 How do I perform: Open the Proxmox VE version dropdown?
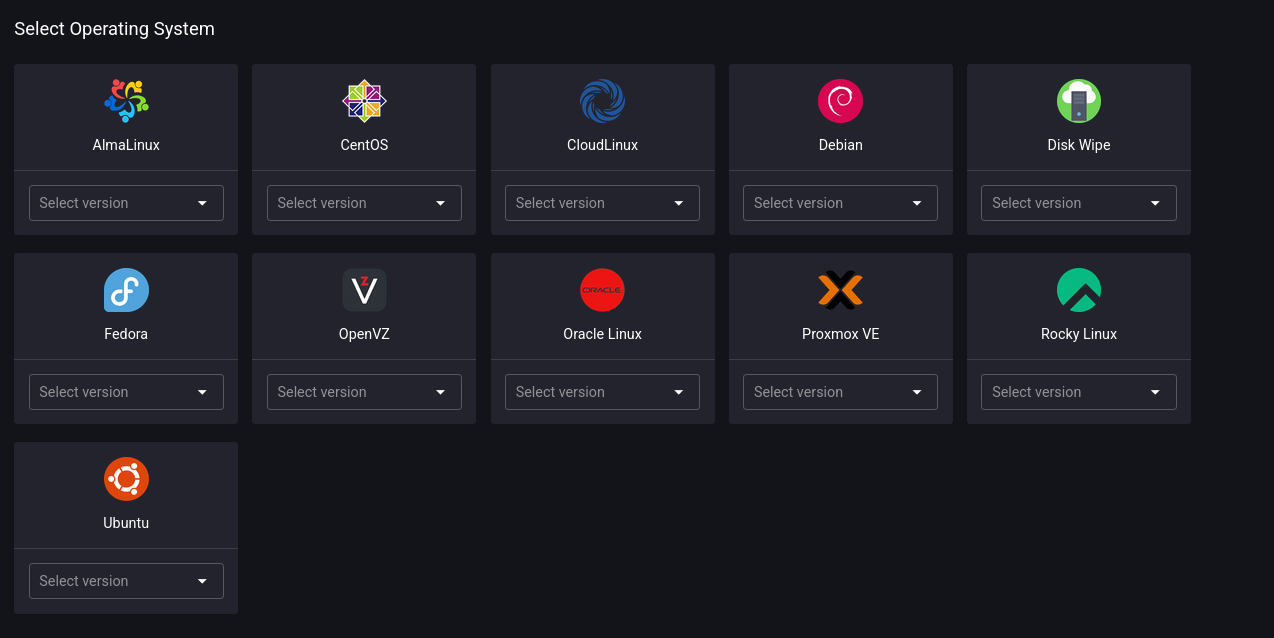click(x=840, y=391)
